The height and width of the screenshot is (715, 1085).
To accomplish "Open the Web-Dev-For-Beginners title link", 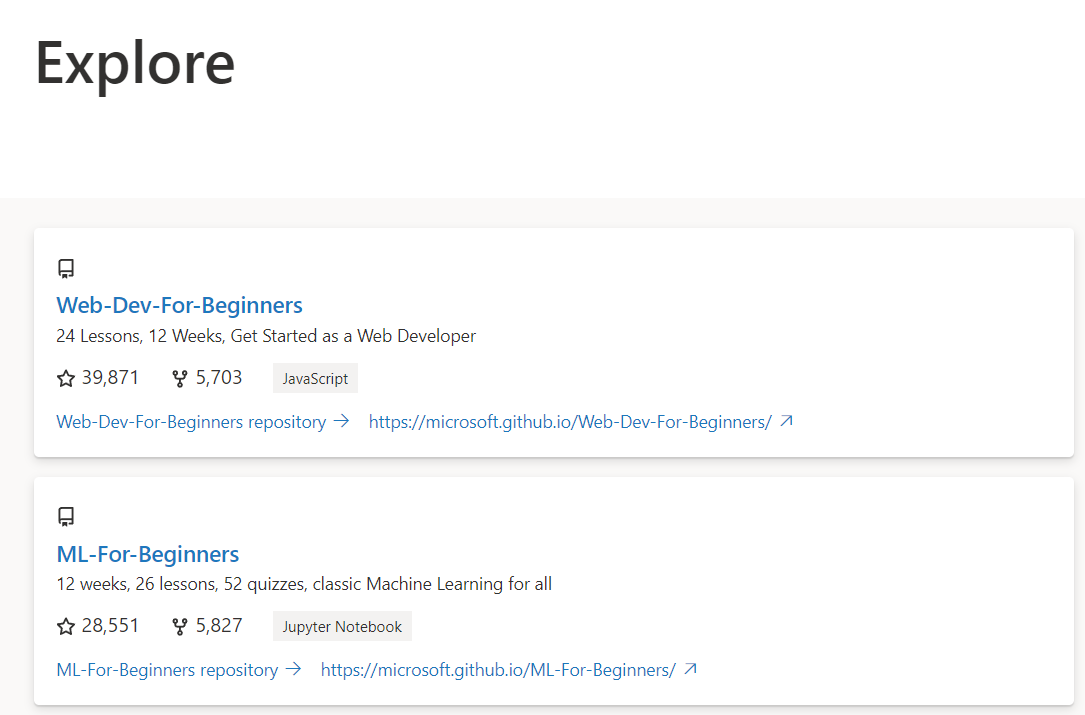I will coord(179,305).
